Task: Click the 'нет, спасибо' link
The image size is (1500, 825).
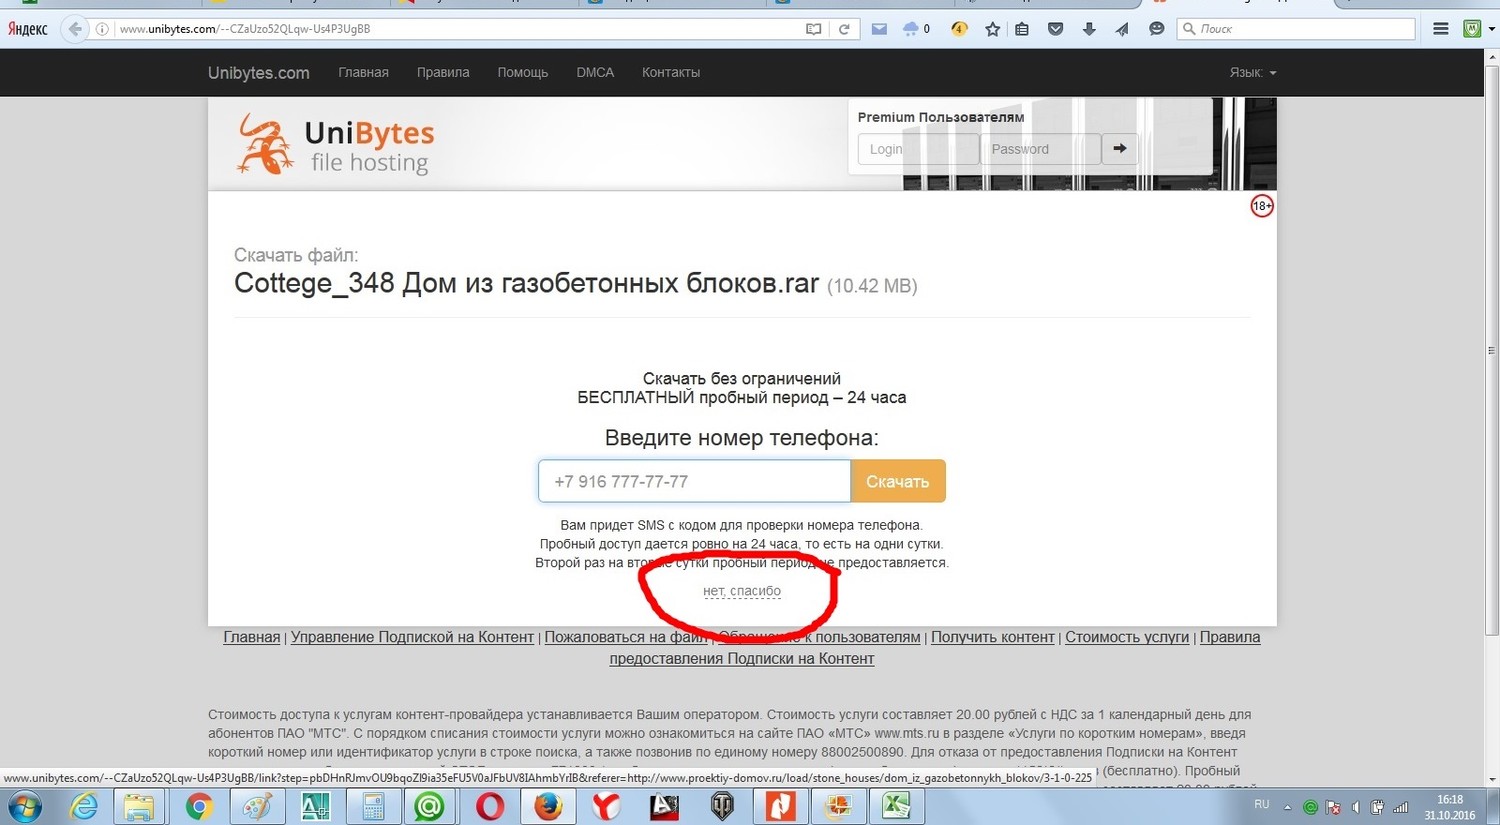Action: 742,591
